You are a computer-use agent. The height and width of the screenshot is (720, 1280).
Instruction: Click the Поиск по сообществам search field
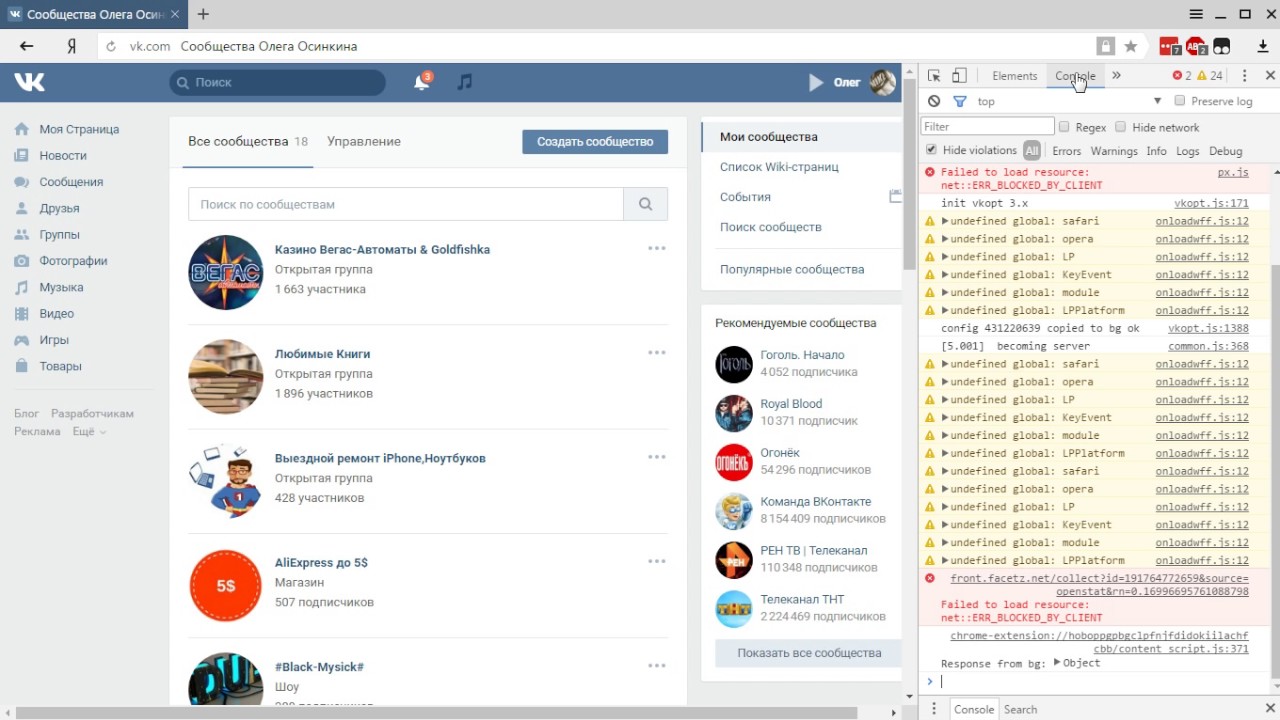pyautogui.click(x=405, y=204)
